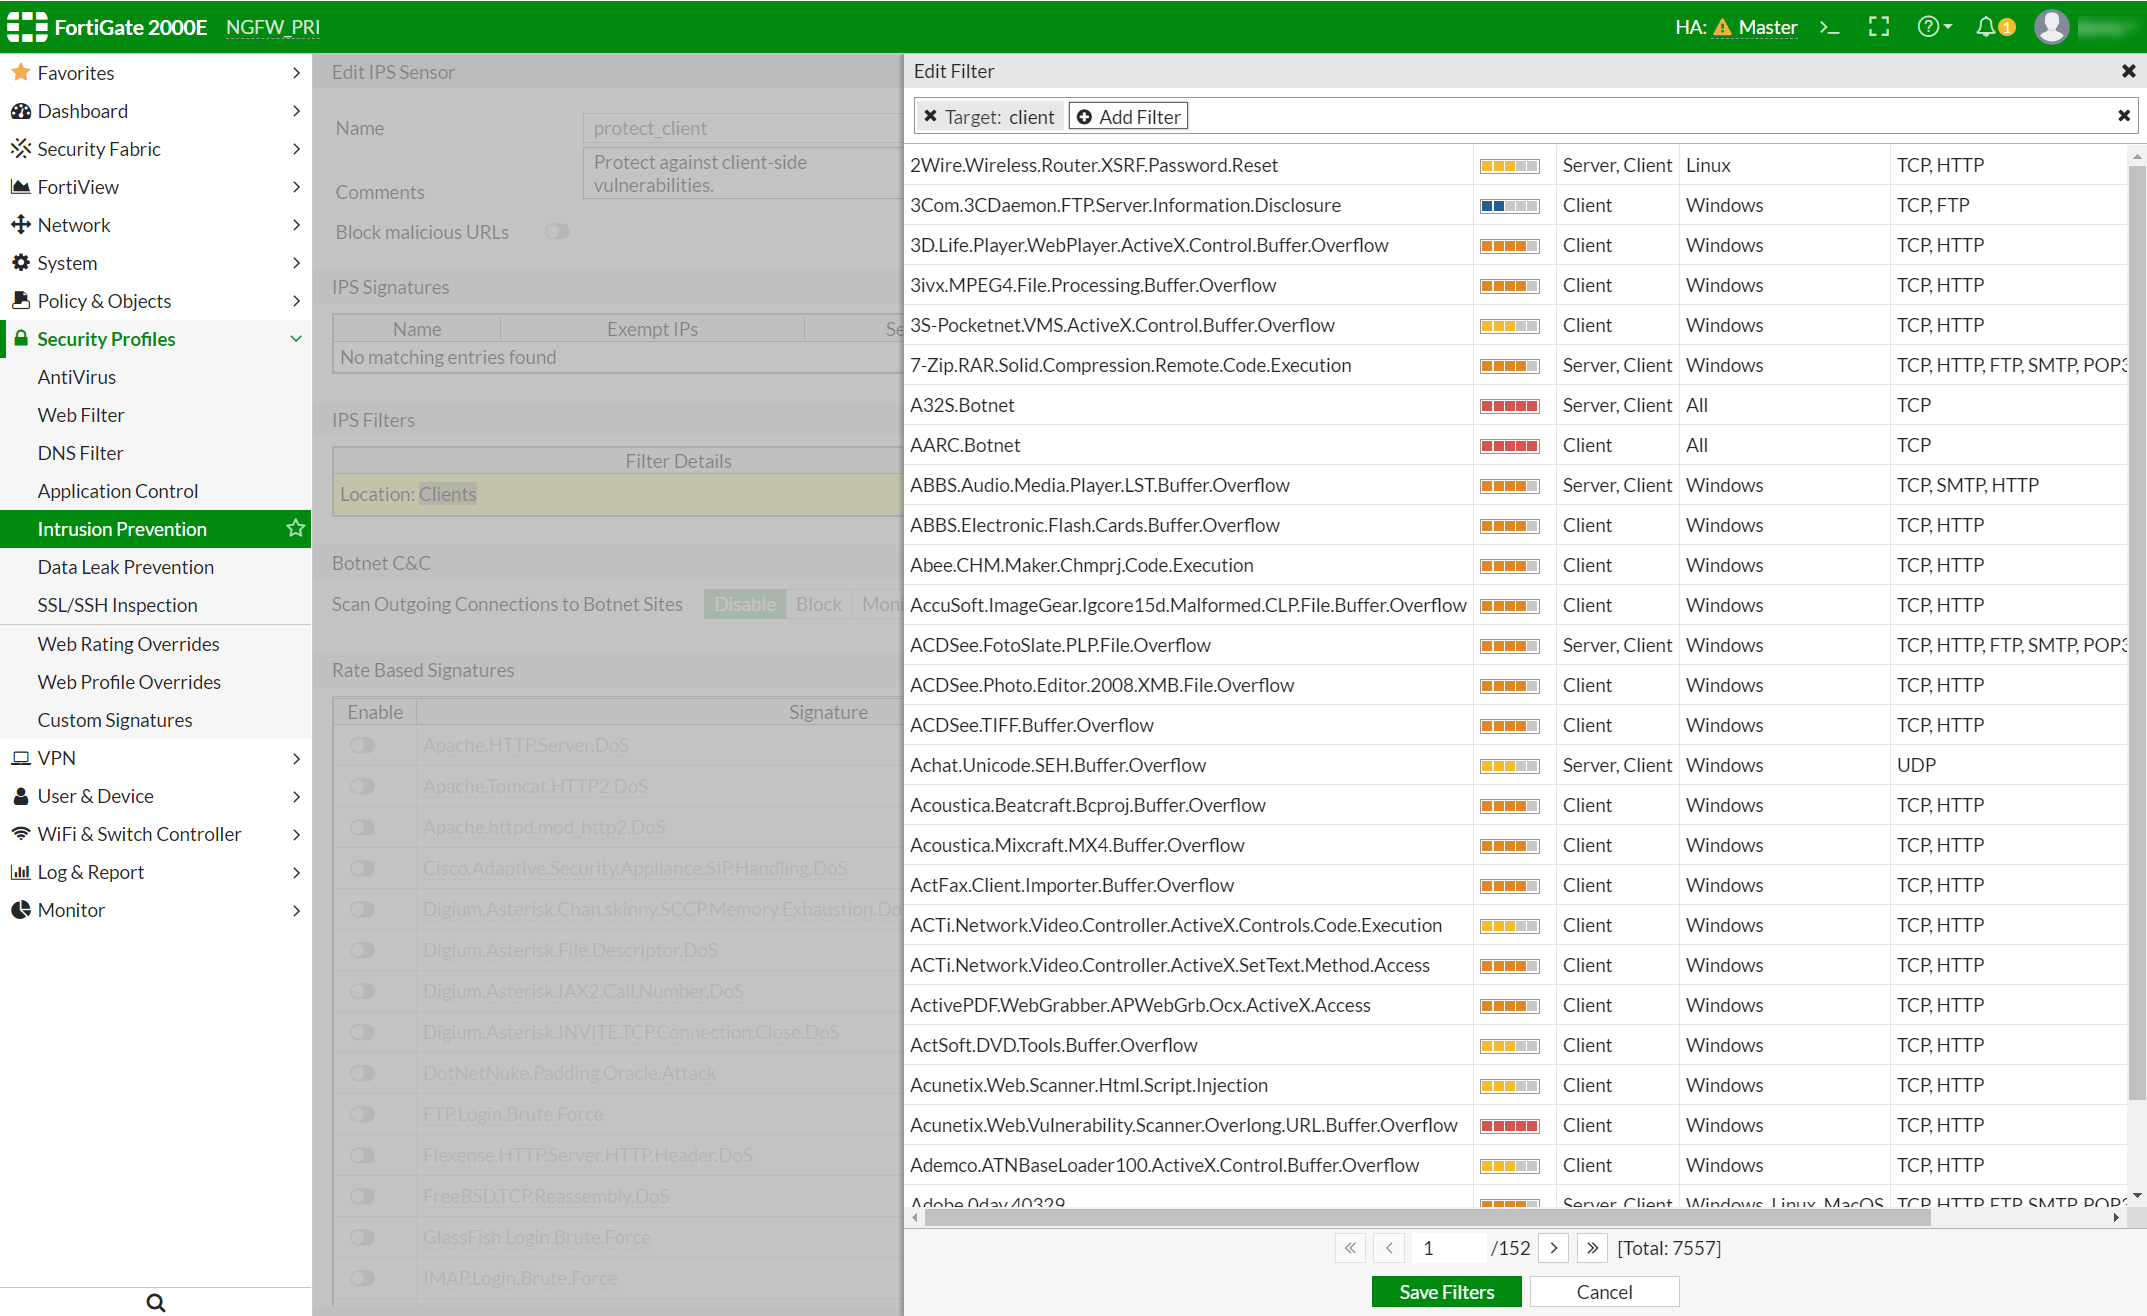Enable Apache.Tomcat.HTTP2.DoS rate signature
Image resolution: width=2147 pixels, height=1316 pixels.
click(x=362, y=786)
